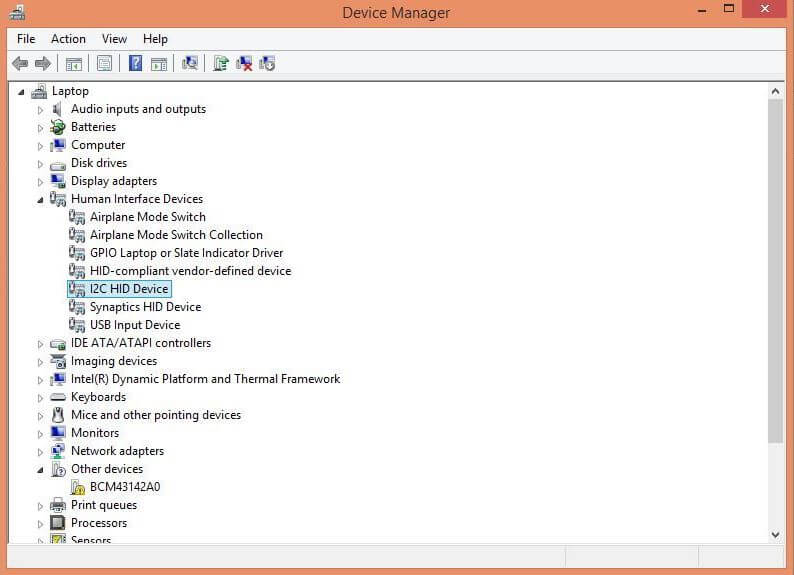The image size is (794, 575).
Task: Click the Human Interface Devices category icon
Action: [58, 199]
